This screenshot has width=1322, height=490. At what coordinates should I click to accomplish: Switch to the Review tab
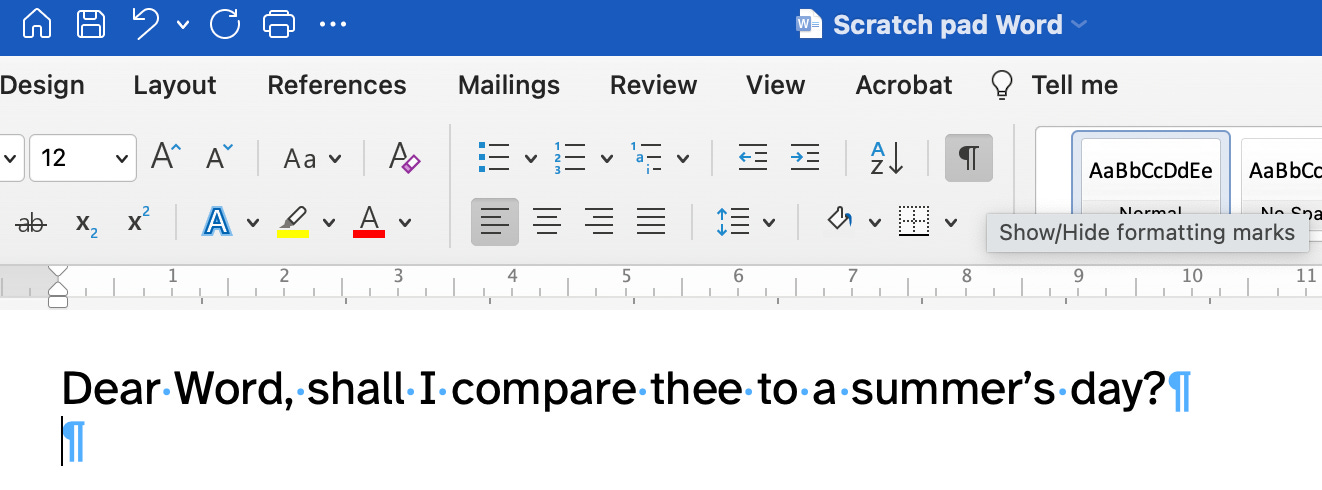coord(654,86)
